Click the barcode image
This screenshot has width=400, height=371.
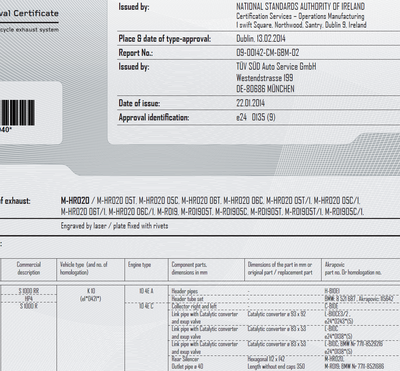coord(17,113)
